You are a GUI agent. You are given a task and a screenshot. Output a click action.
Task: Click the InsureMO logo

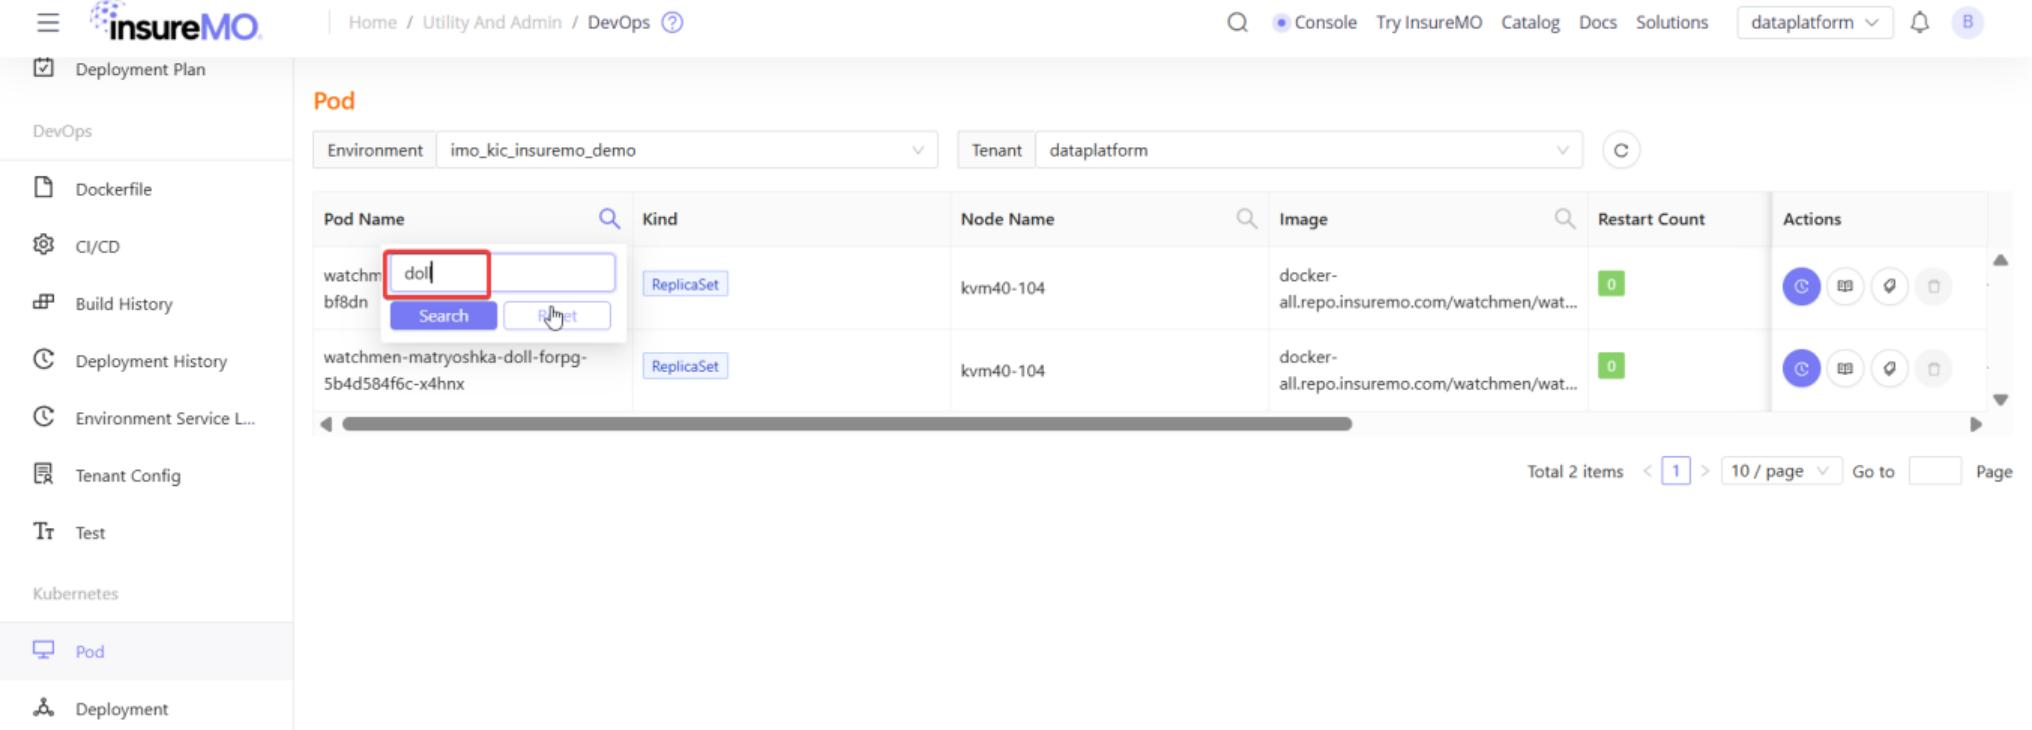[x=176, y=21]
